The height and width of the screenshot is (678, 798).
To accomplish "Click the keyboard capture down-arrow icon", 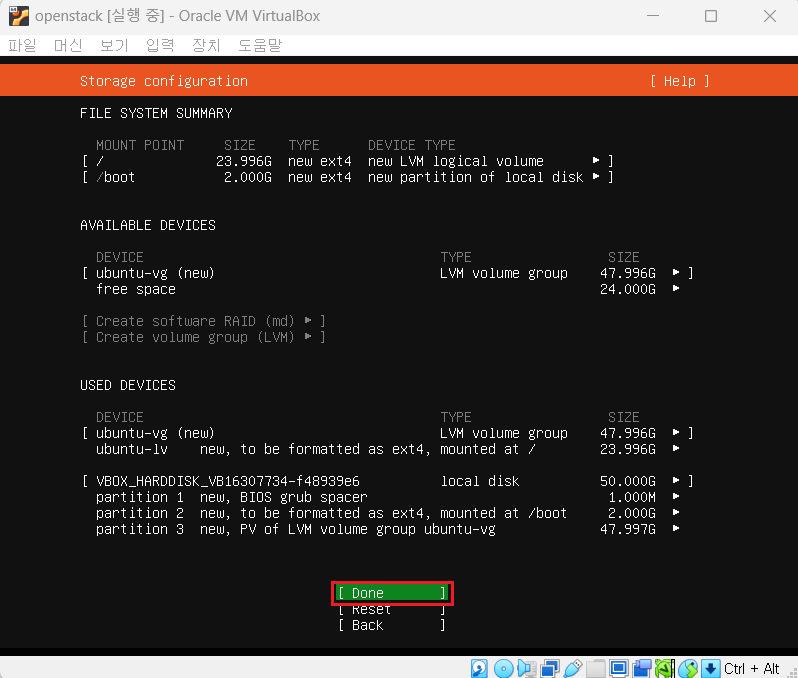I will coord(710,668).
